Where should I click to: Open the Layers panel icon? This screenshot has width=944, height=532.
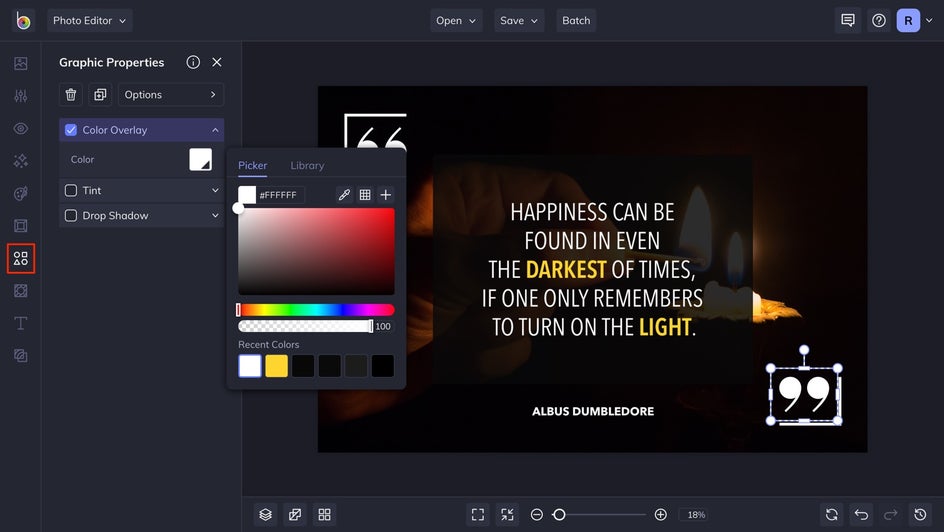266,515
